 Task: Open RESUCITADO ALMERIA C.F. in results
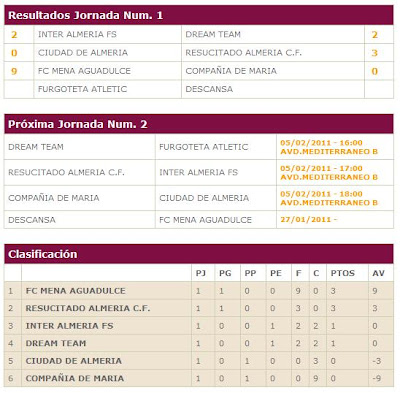click(243, 53)
